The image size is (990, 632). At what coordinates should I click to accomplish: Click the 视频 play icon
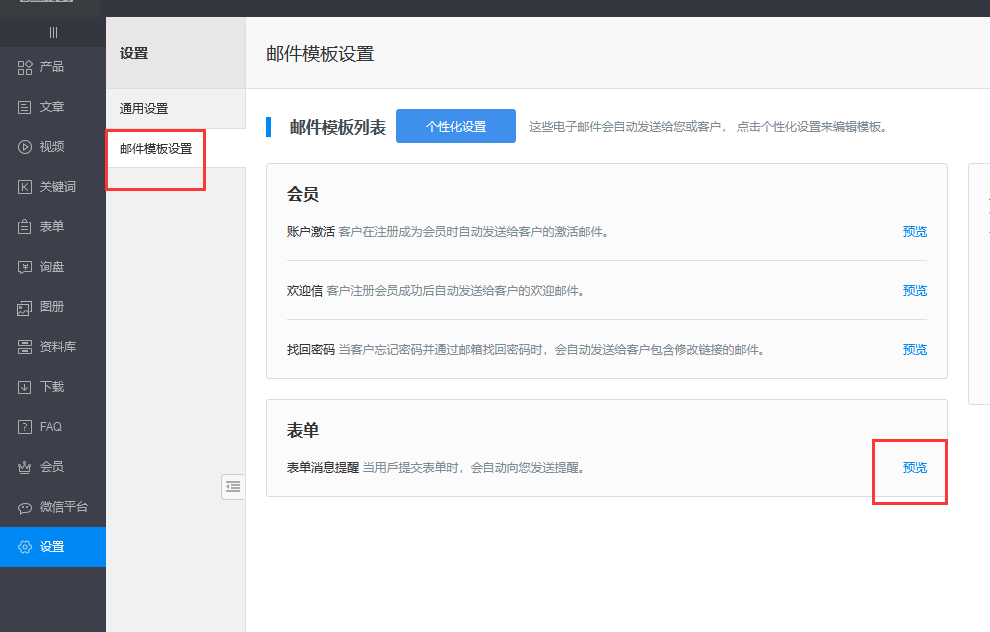pos(25,147)
